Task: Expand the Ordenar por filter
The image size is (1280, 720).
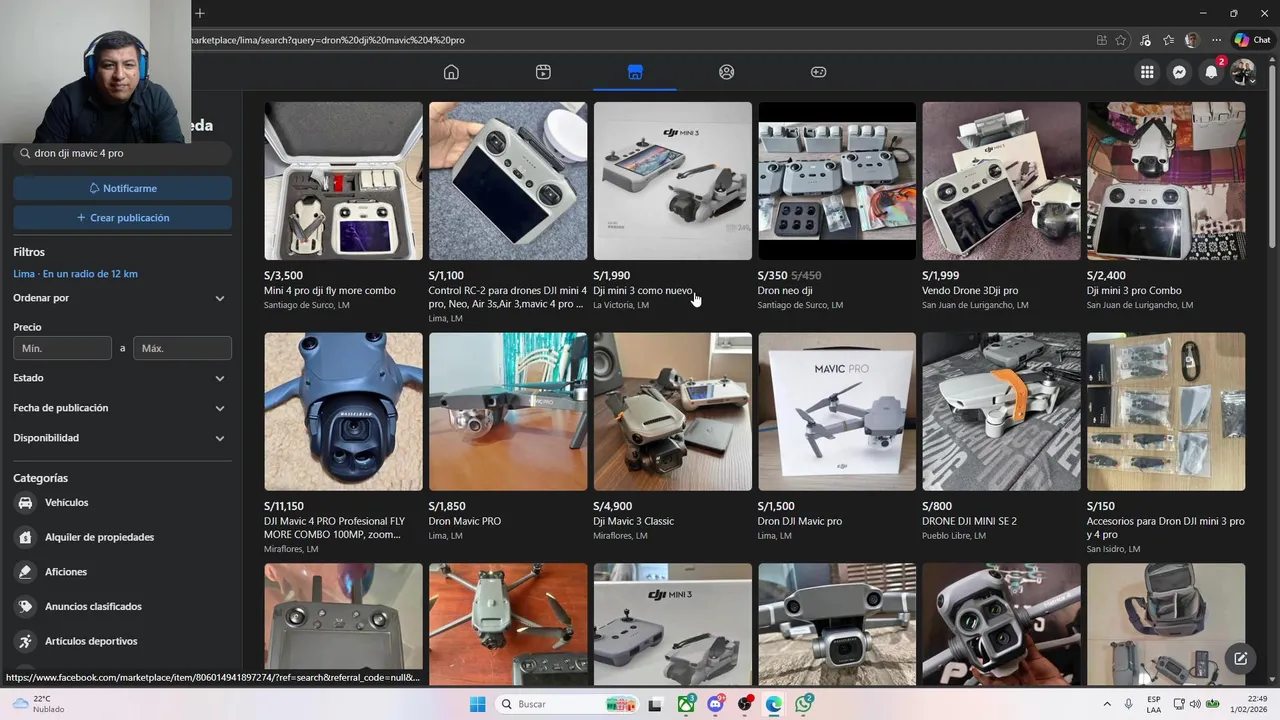Action: (122, 298)
